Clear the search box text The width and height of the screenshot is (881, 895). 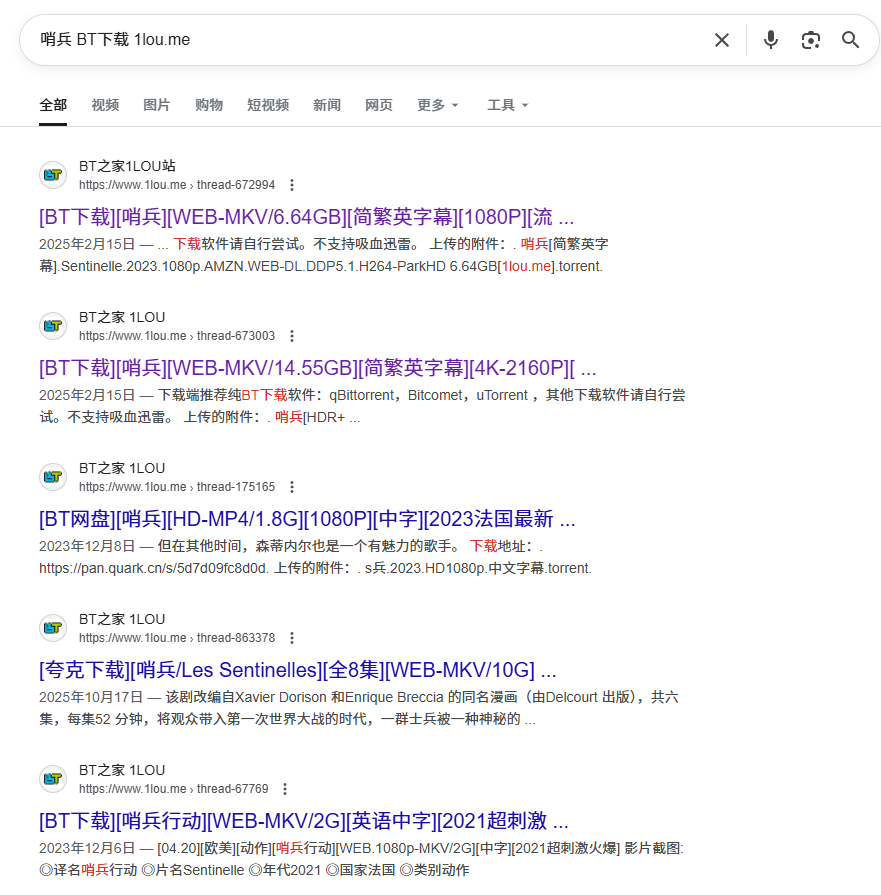click(722, 40)
